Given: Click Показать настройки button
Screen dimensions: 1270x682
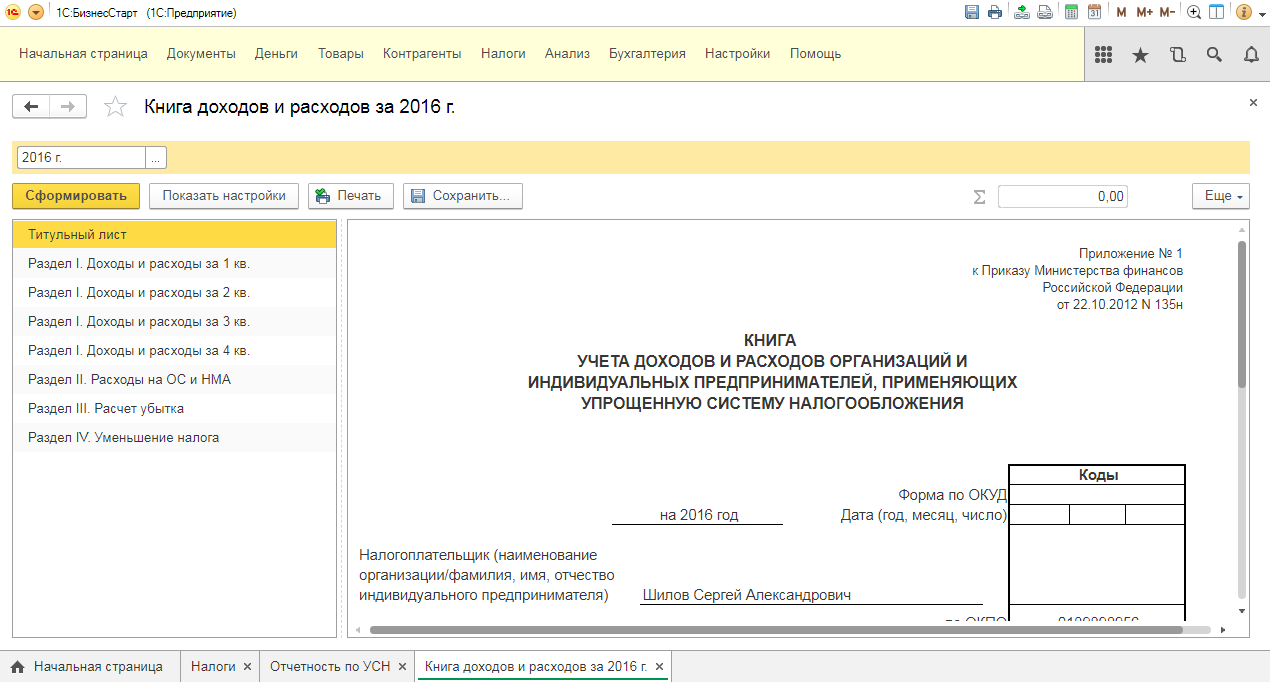Looking at the screenshot, I should [224, 196].
